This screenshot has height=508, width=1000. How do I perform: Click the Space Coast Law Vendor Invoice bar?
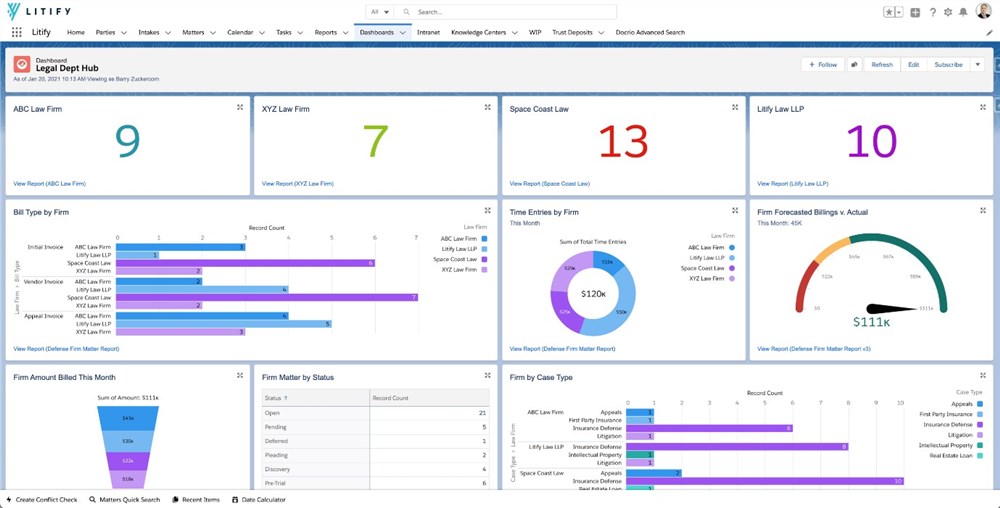point(267,298)
